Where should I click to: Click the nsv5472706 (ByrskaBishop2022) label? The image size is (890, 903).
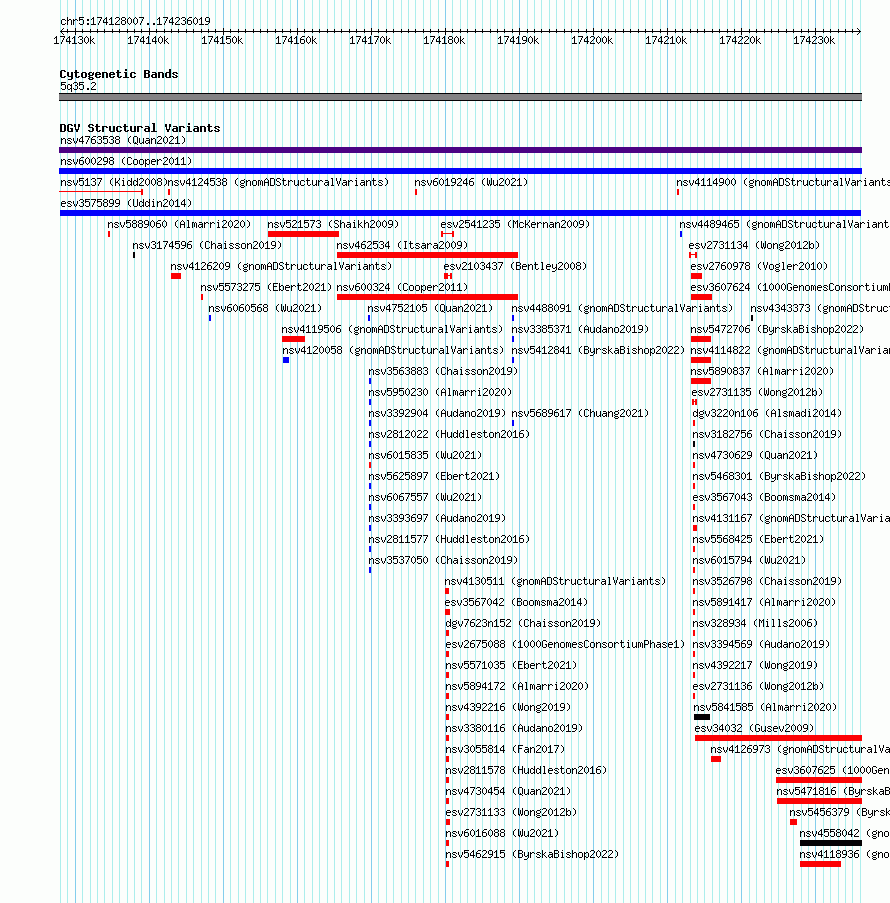[x=777, y=329]
